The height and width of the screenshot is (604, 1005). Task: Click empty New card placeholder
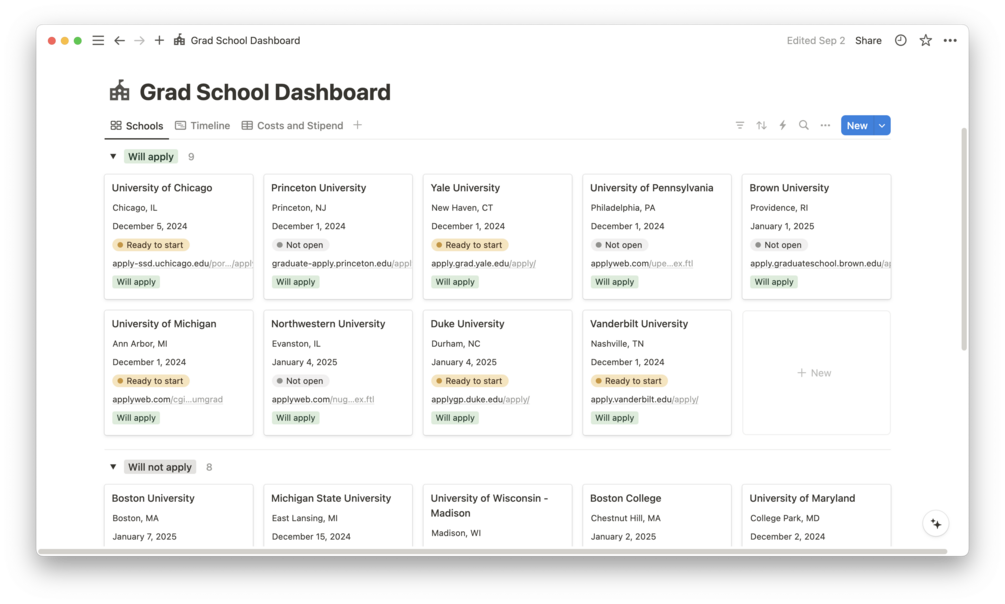pyautogui.click(x=816, y=373)
